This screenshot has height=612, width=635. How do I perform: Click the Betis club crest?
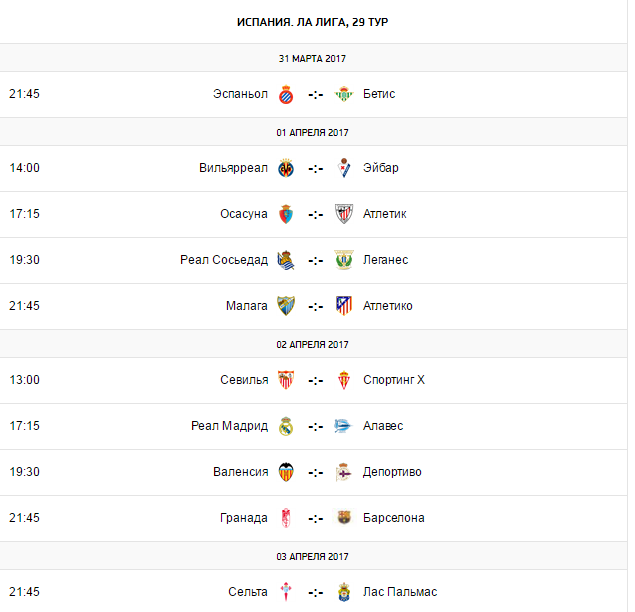point(344,94)
